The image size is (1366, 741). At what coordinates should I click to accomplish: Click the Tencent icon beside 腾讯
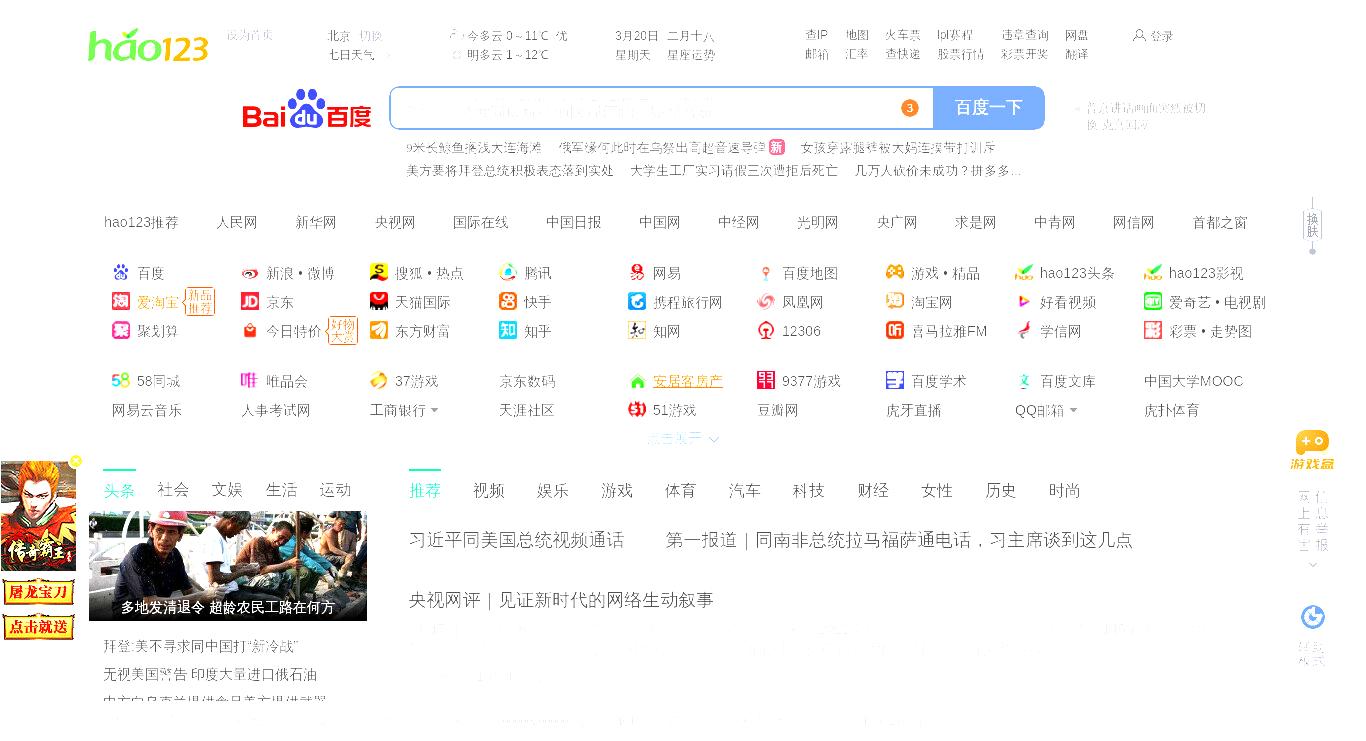tap(508, 272)
